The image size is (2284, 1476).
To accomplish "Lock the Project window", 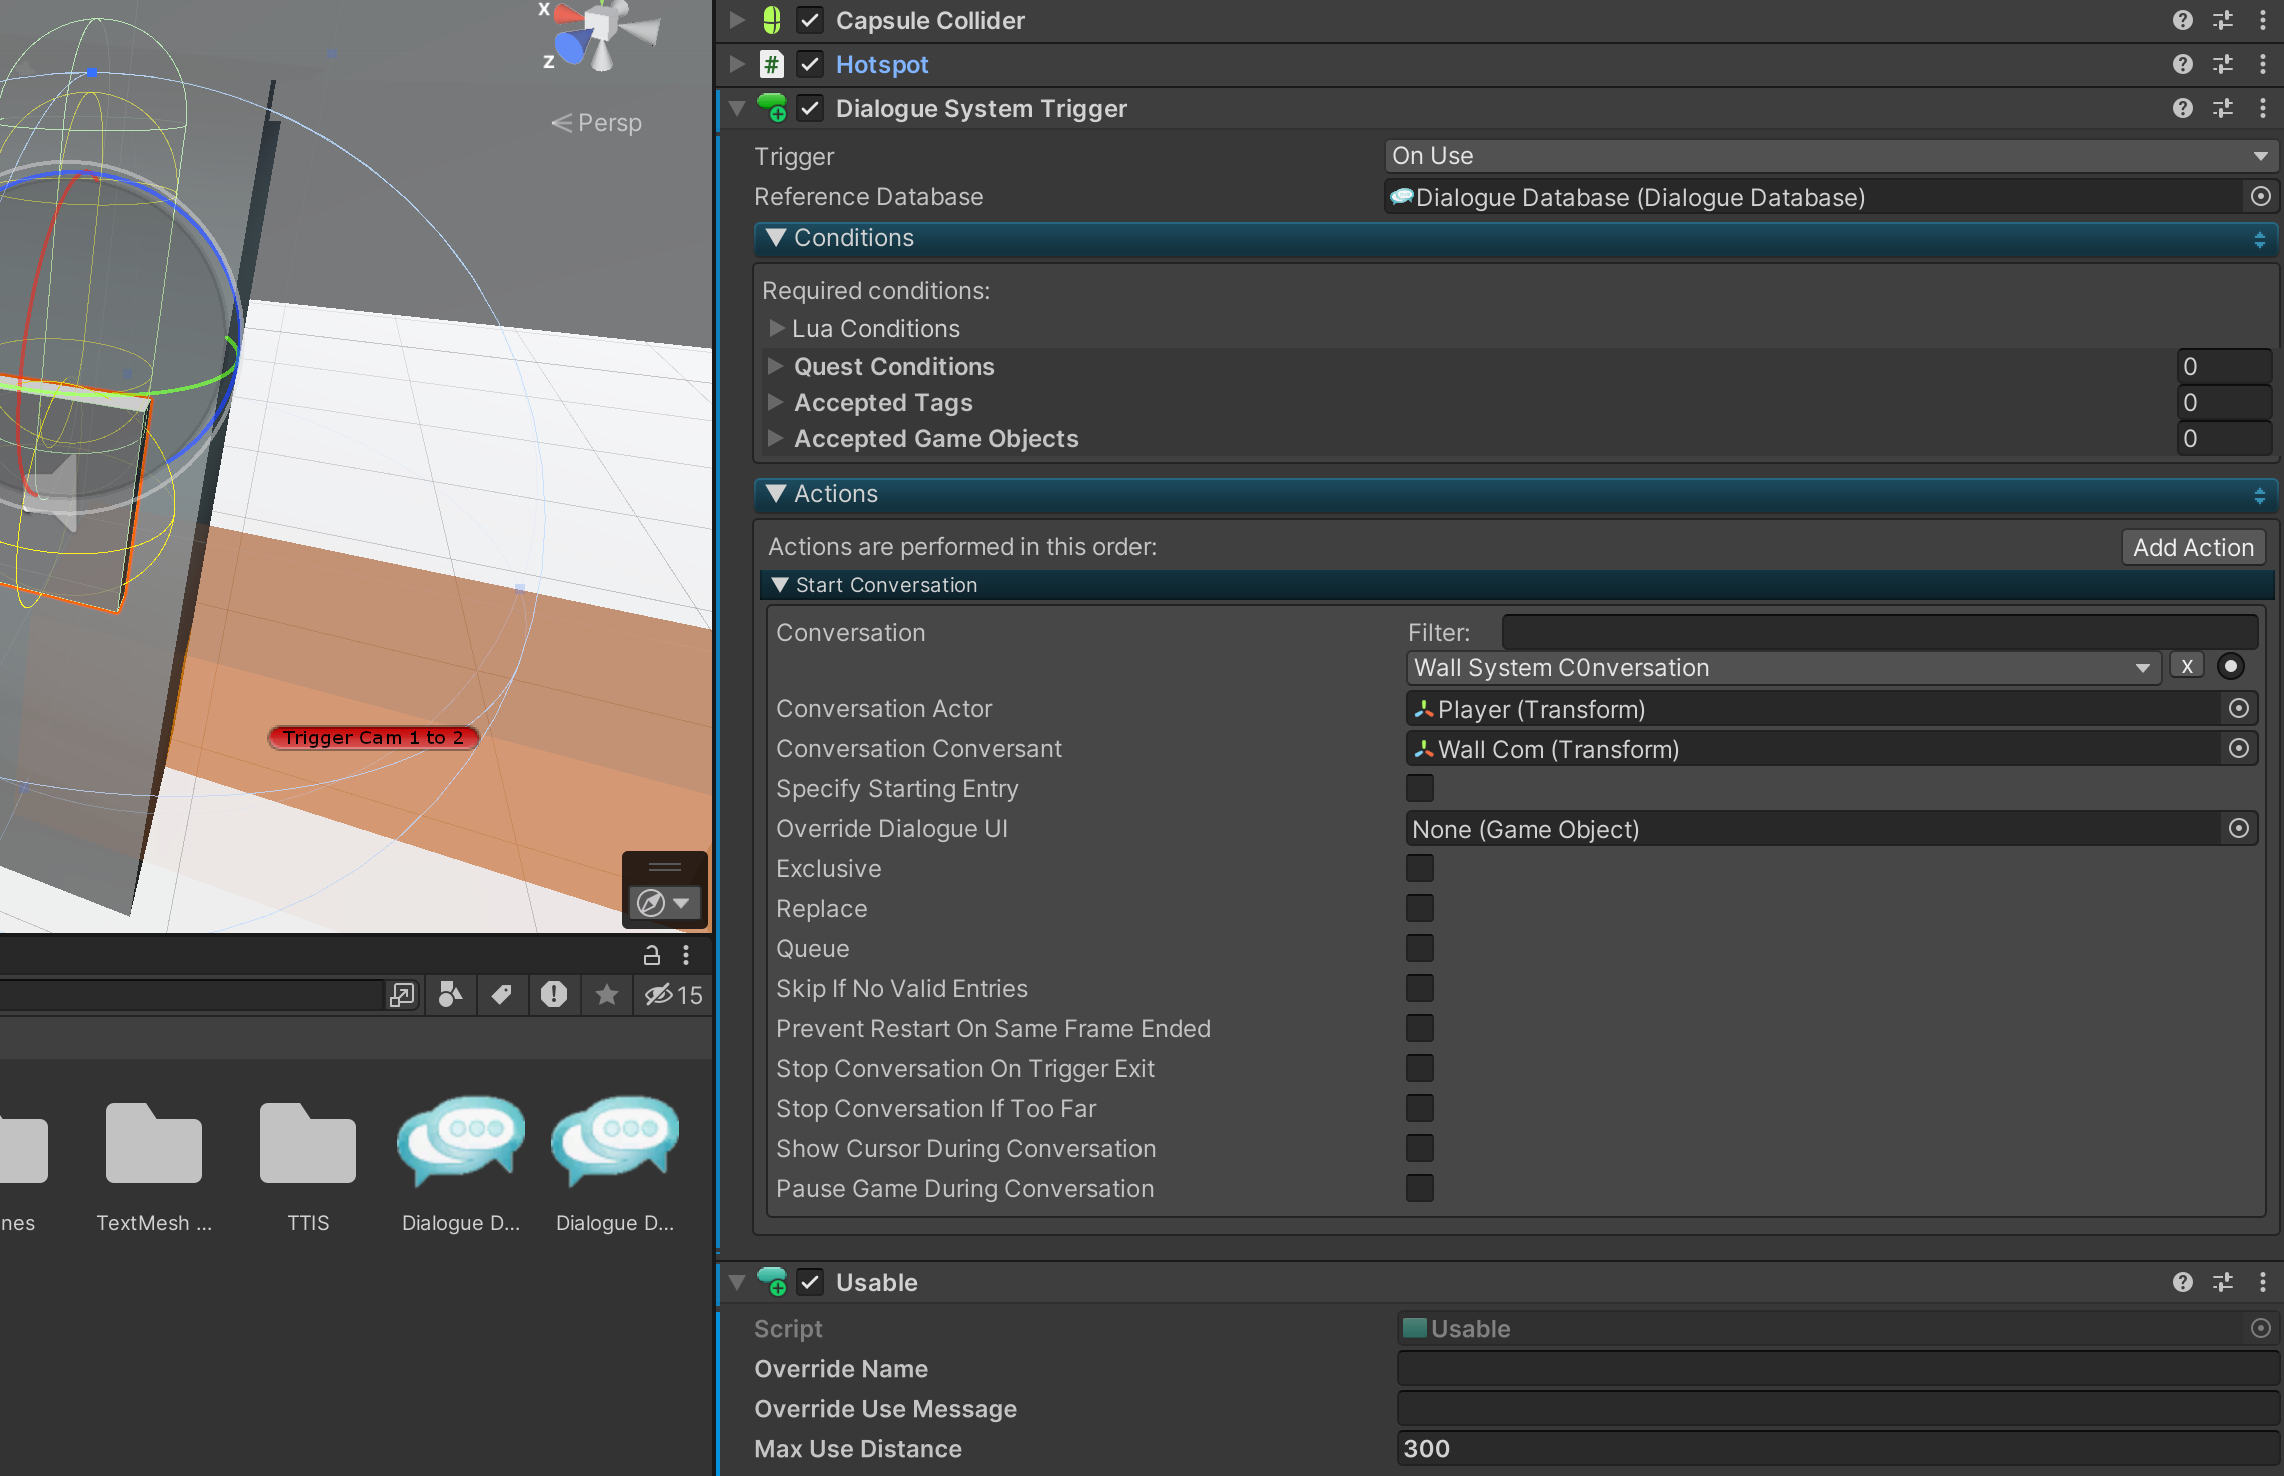I will pos(652,955).
